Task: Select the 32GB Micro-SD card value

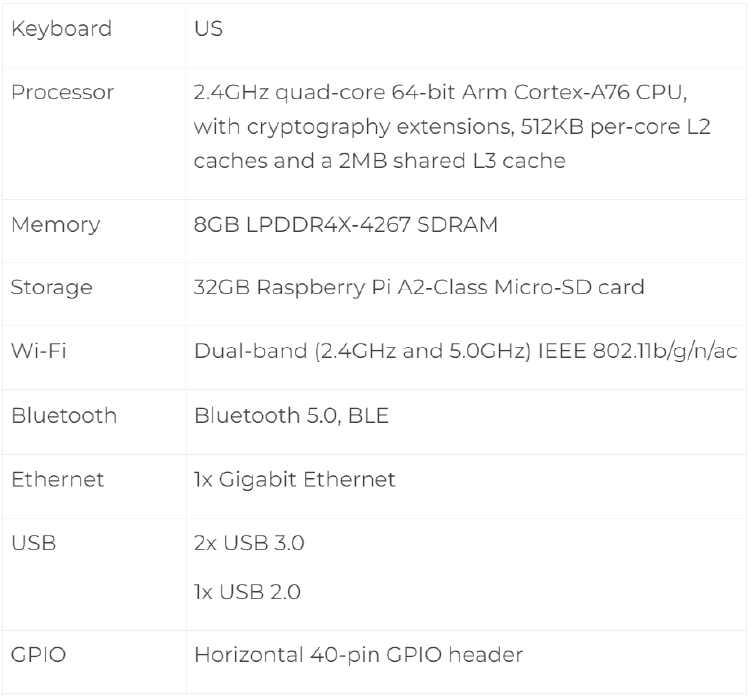Action: click(x=418, y=288)
